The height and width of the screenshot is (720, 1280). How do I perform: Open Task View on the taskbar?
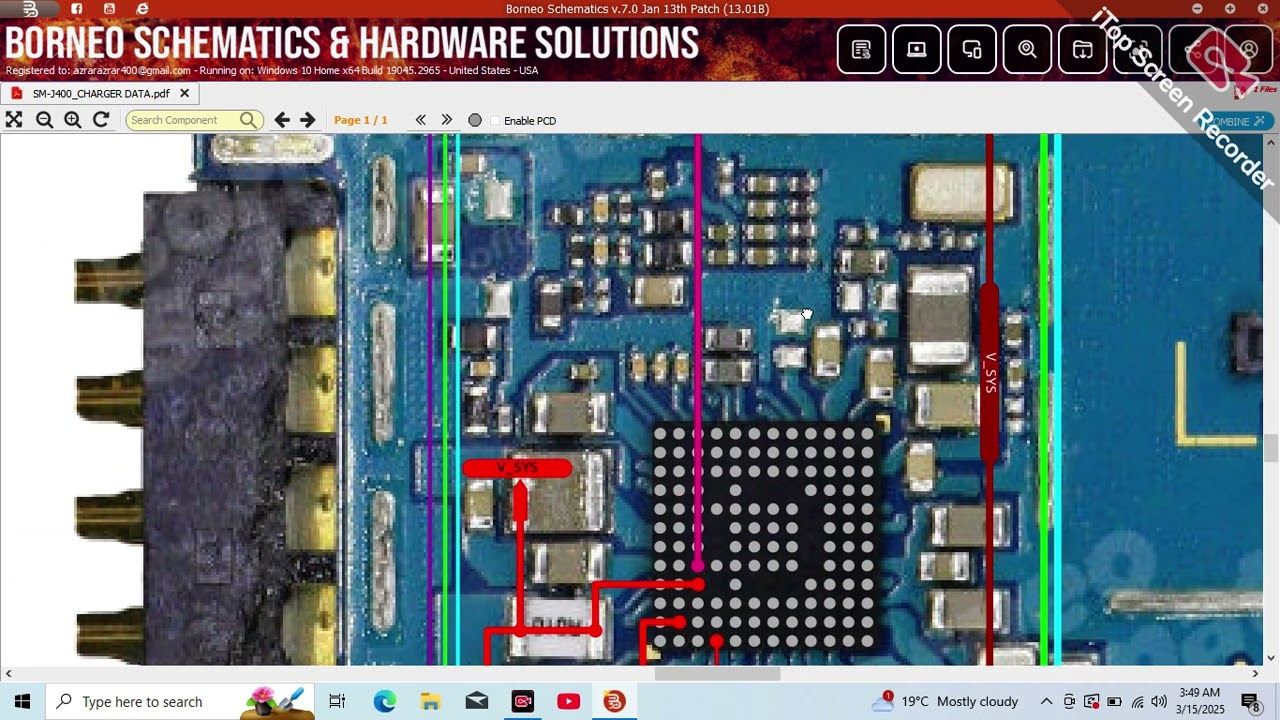(337, 701)
